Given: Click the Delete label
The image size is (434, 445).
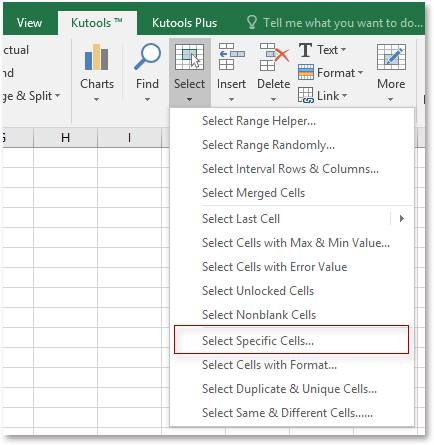Looking at the screenshot, I should pyautogui.click(x=274, y=84).
